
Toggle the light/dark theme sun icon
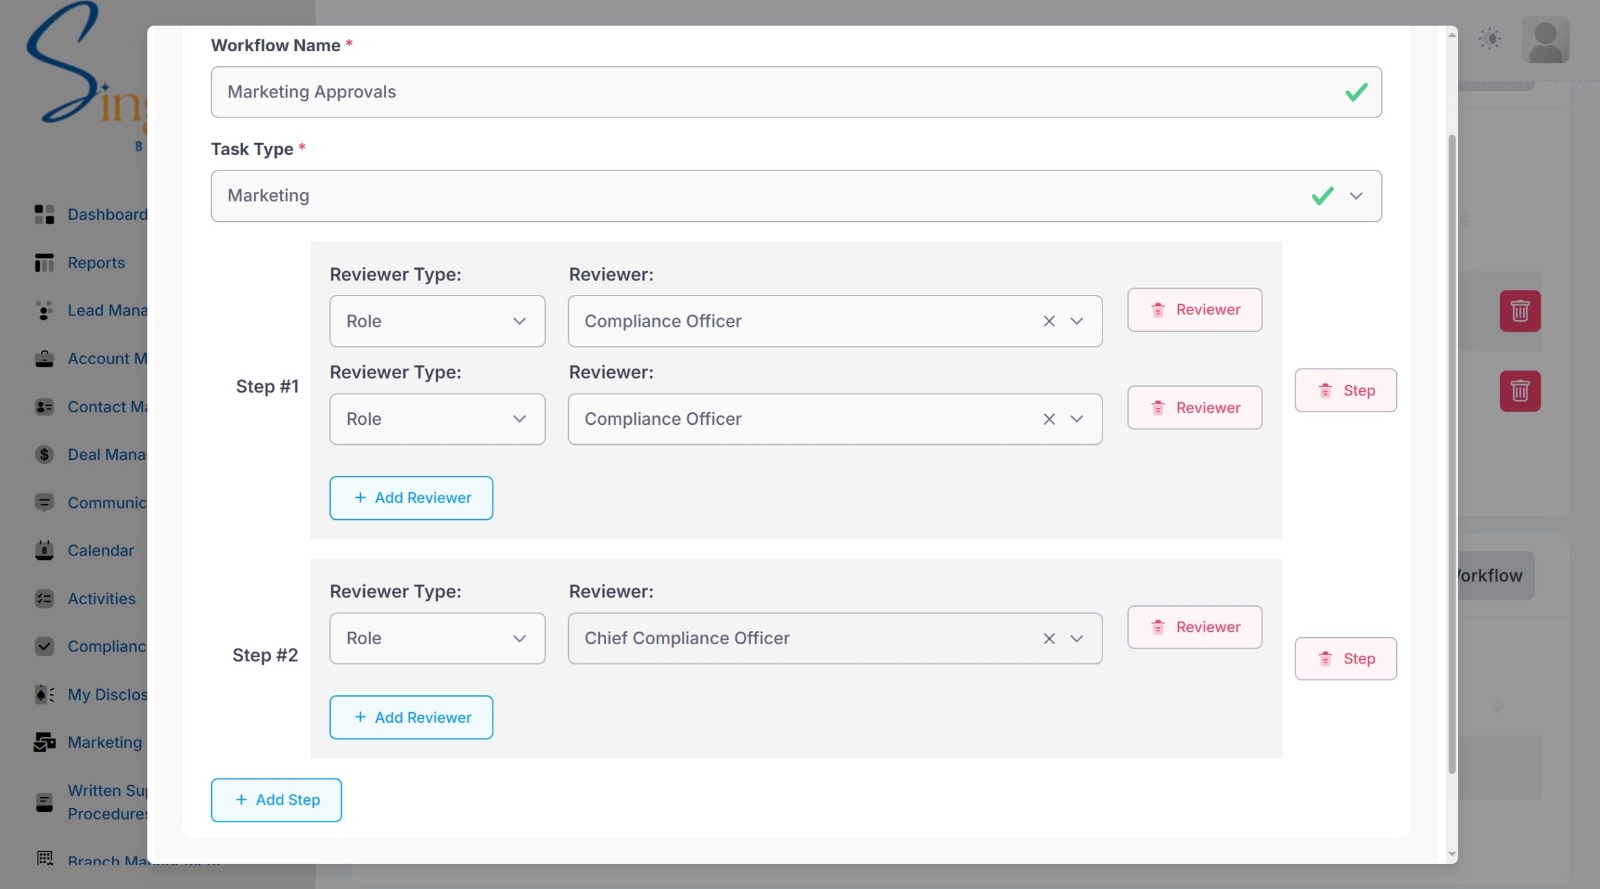pyautogui.click(x=1490, y=39)
